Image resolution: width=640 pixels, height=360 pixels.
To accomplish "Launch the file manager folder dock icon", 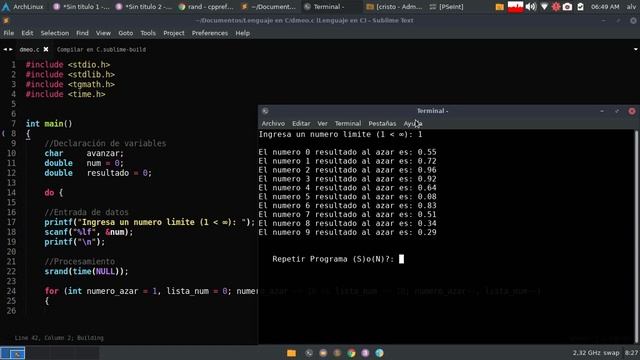I will pos(291,353).
